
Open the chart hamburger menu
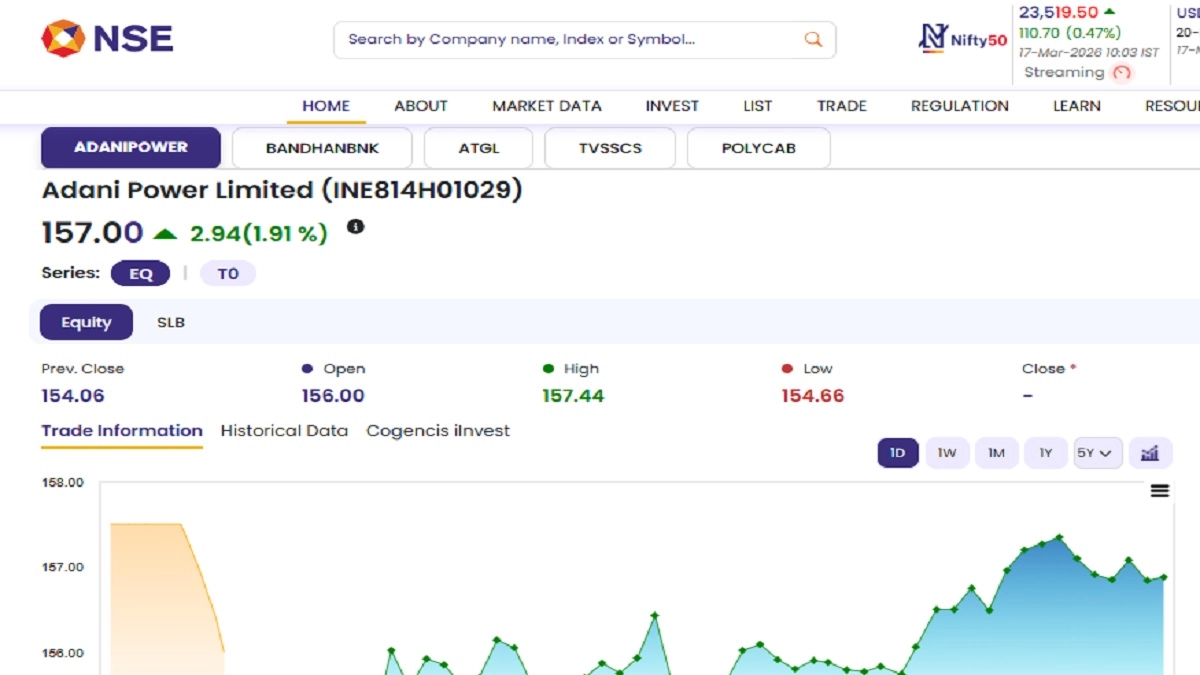tap(1159, 490)
